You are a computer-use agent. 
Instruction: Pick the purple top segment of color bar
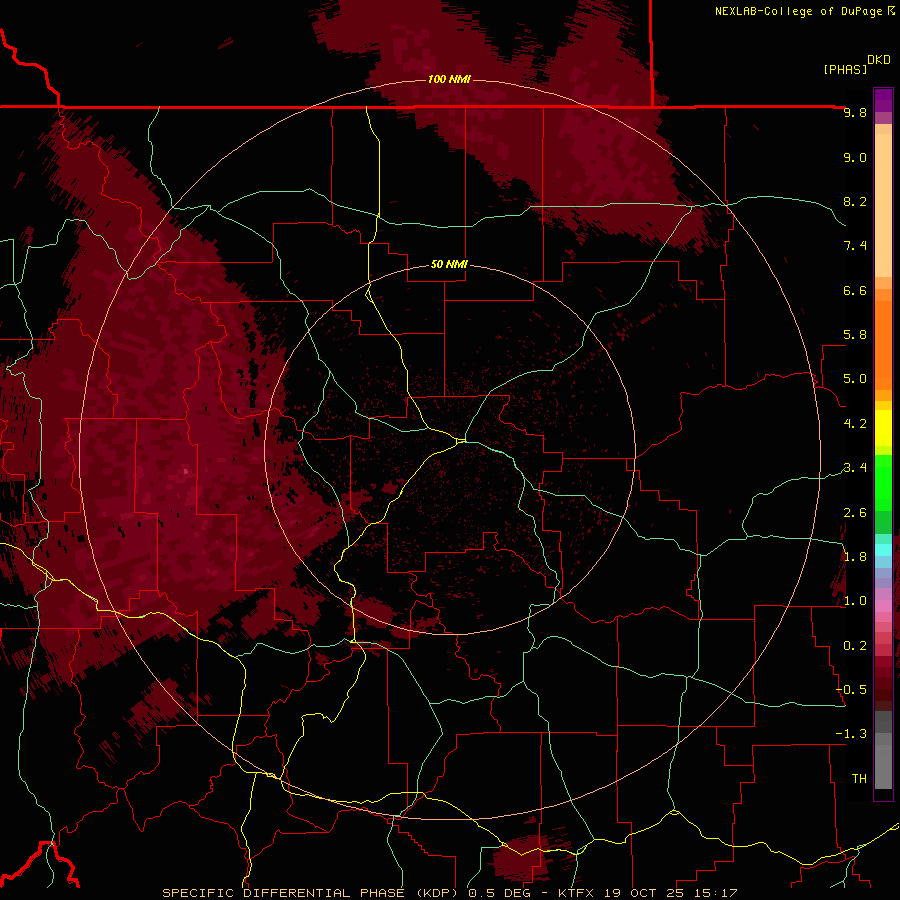[883, 100]
